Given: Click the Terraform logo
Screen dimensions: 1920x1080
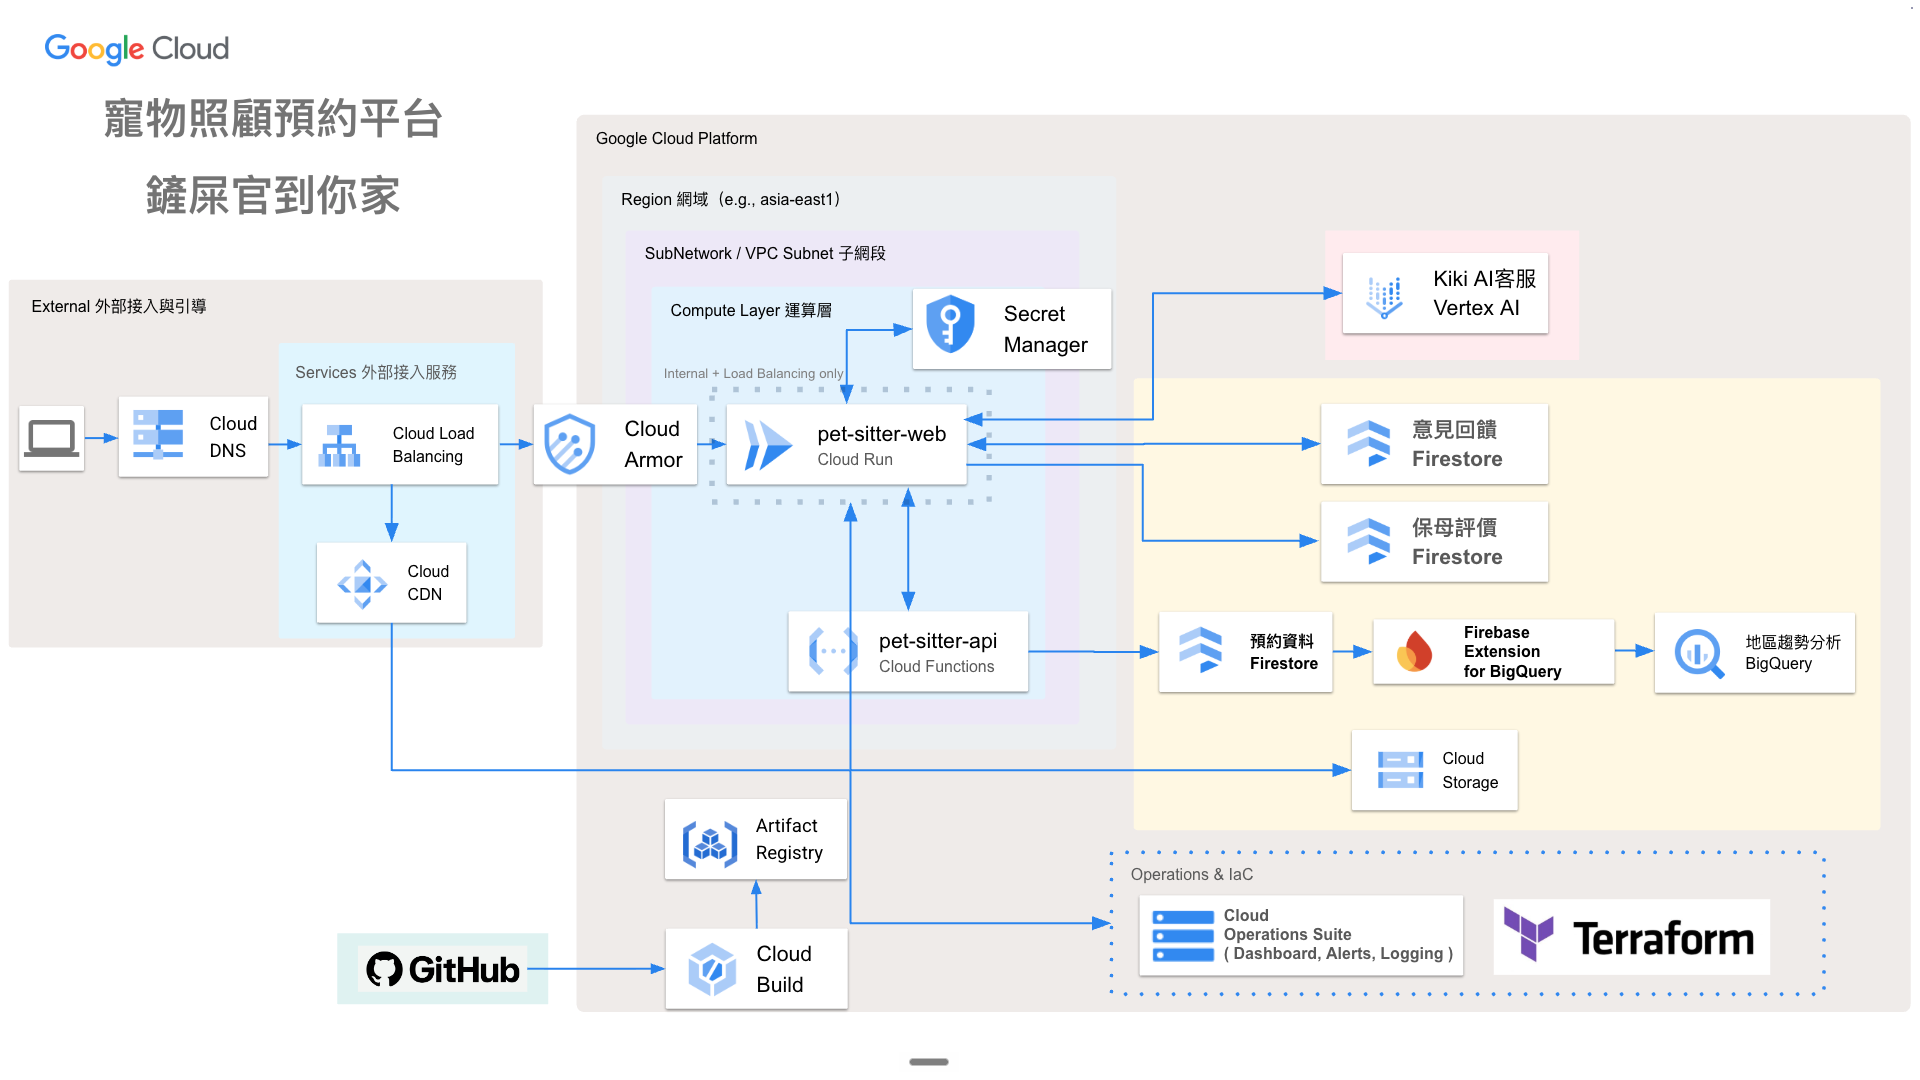Looking at the screenshot, I should coord(1631,937).
